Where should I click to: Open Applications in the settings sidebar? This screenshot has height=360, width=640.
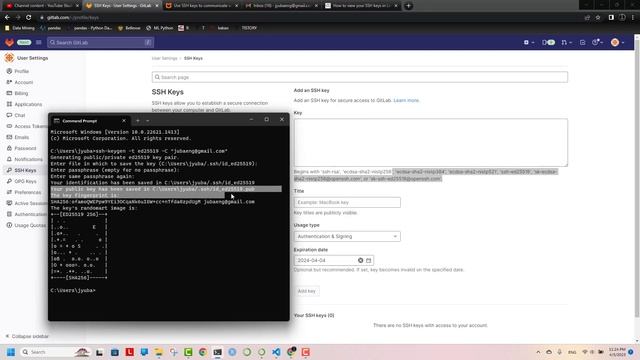pyautogui.click(x=28, y=104)
